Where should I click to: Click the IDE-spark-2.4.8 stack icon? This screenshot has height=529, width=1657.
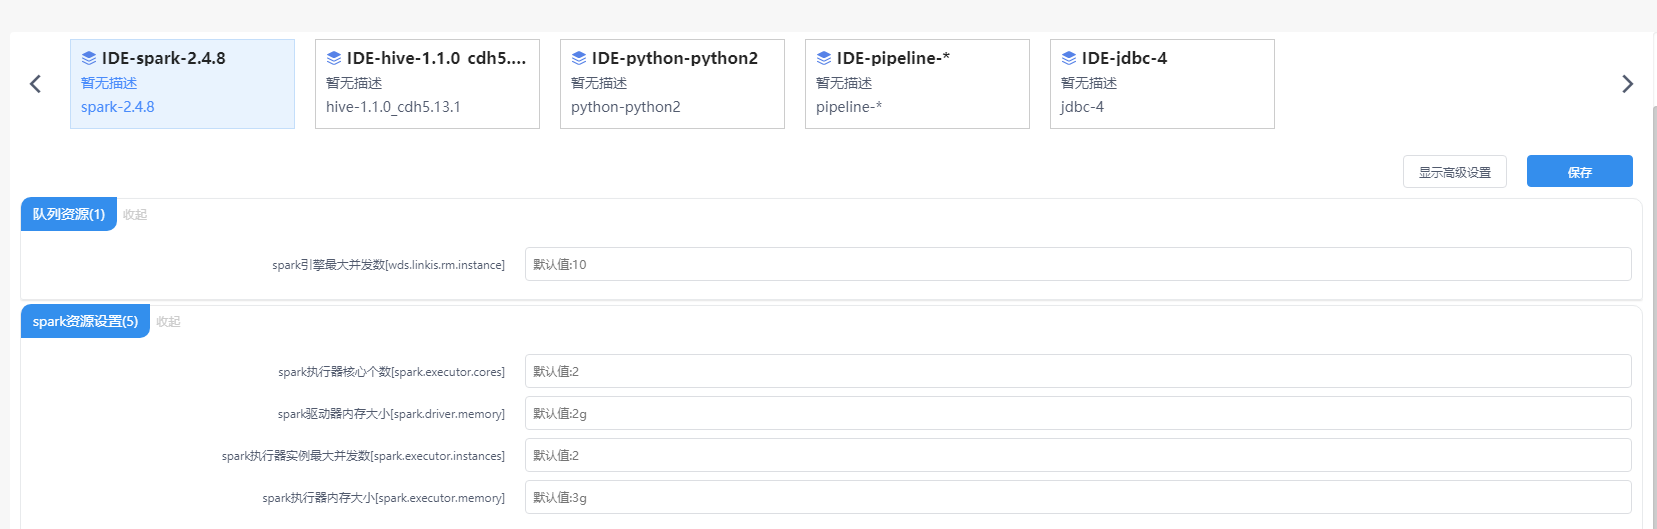89,58
